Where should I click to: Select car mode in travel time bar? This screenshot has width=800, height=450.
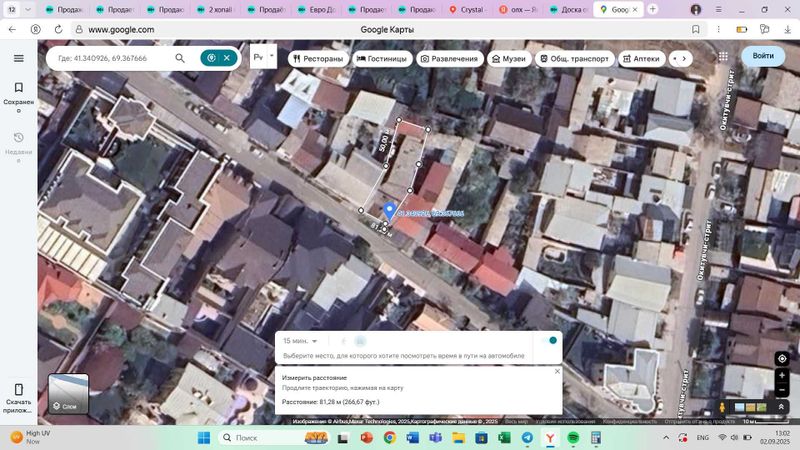click(360, 341)
